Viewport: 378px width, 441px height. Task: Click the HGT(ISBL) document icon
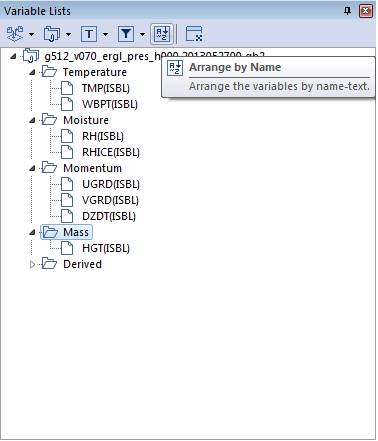[67, 248]
